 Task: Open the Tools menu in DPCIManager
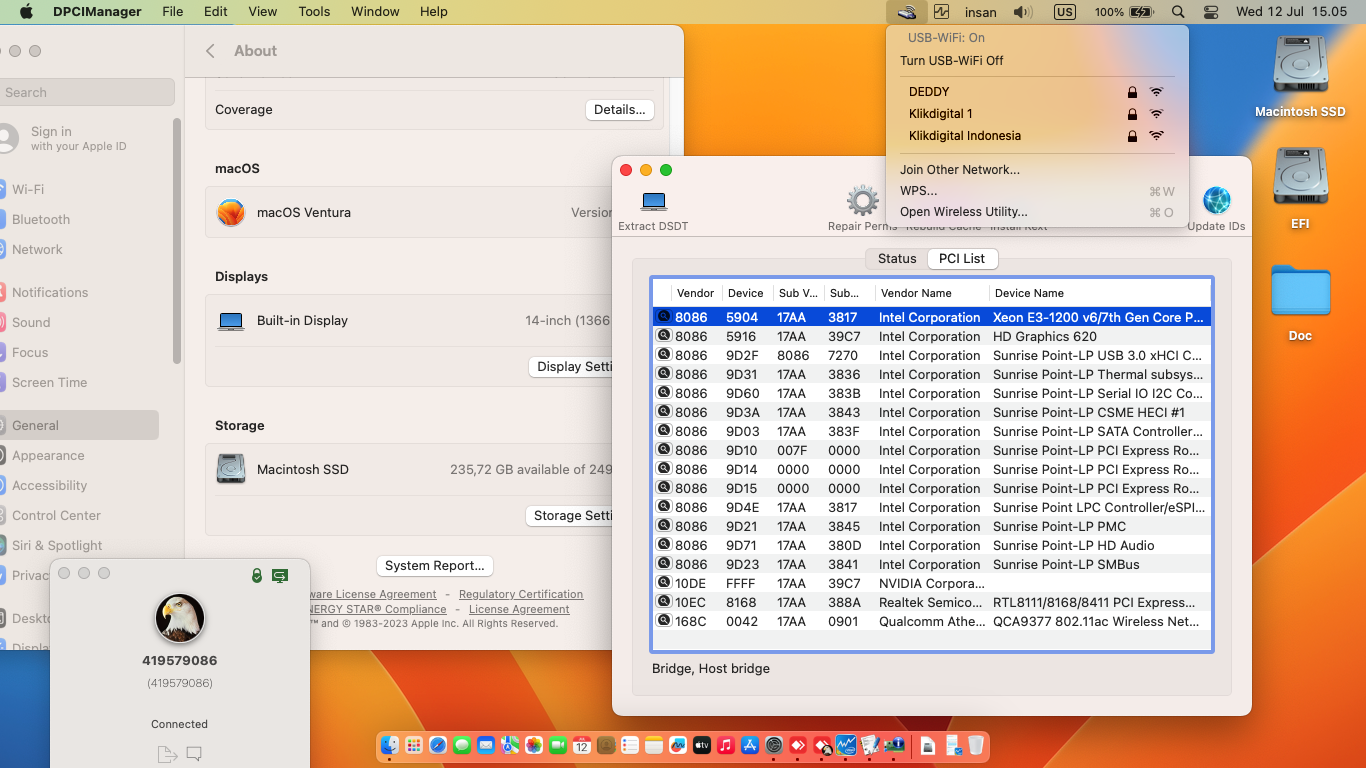click(314, 12)
